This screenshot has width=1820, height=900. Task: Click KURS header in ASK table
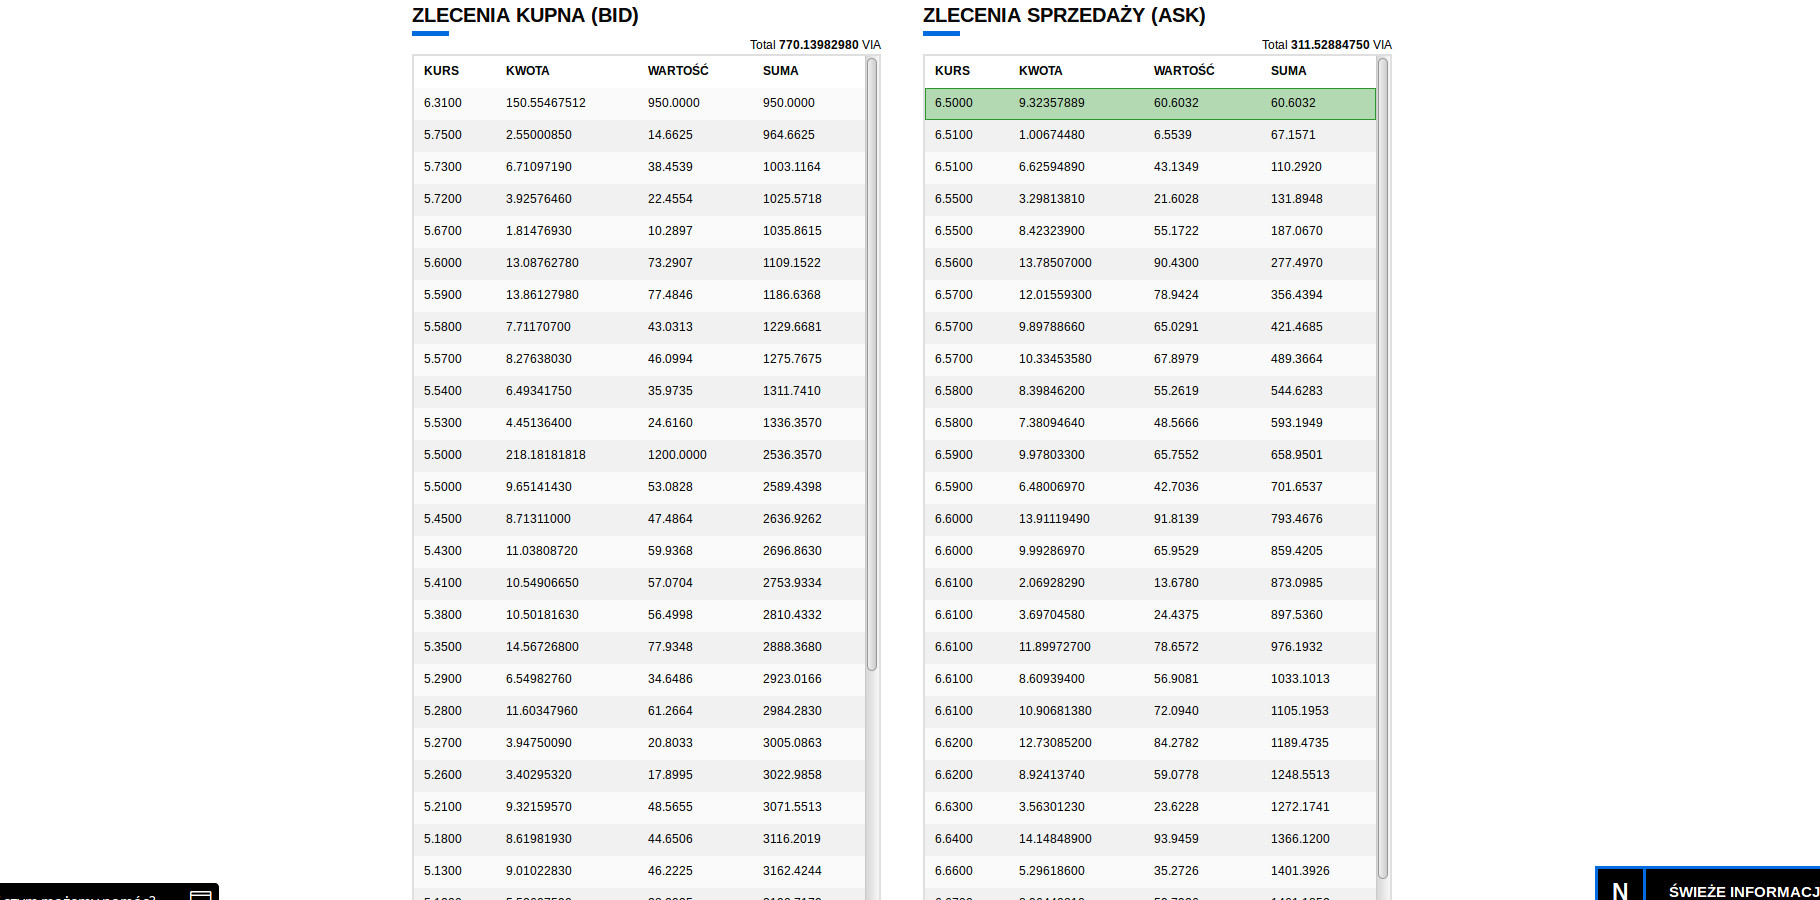click(x=952, y=71)
